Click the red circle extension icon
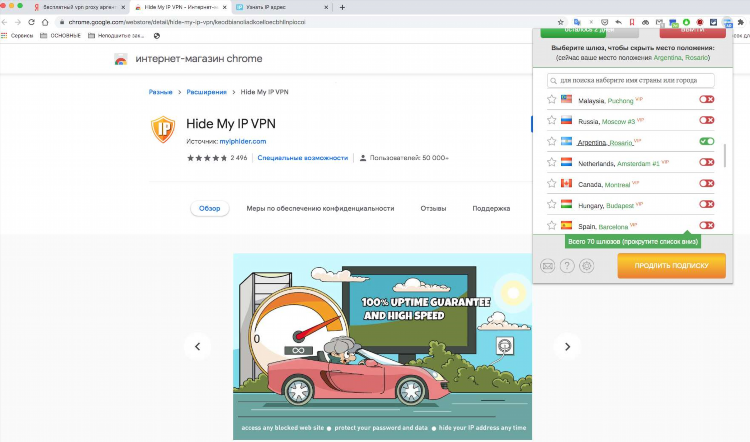The height and width of the screenshot is (442, 750). coord(700,22)
